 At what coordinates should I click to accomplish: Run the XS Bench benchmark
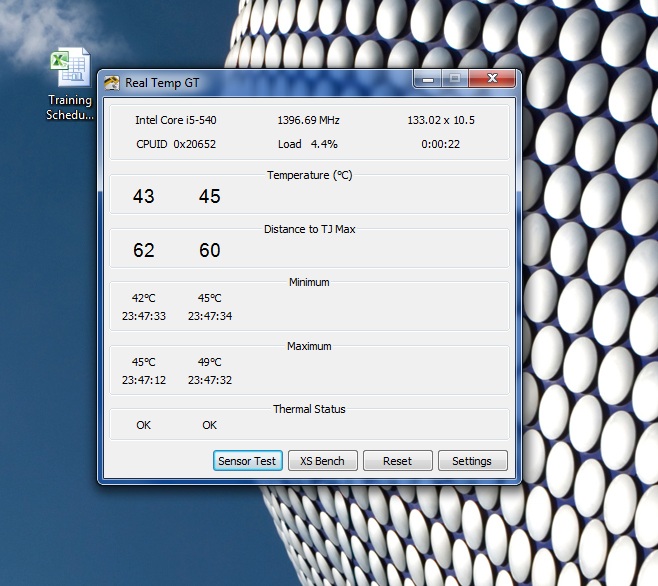click(322, 461)
